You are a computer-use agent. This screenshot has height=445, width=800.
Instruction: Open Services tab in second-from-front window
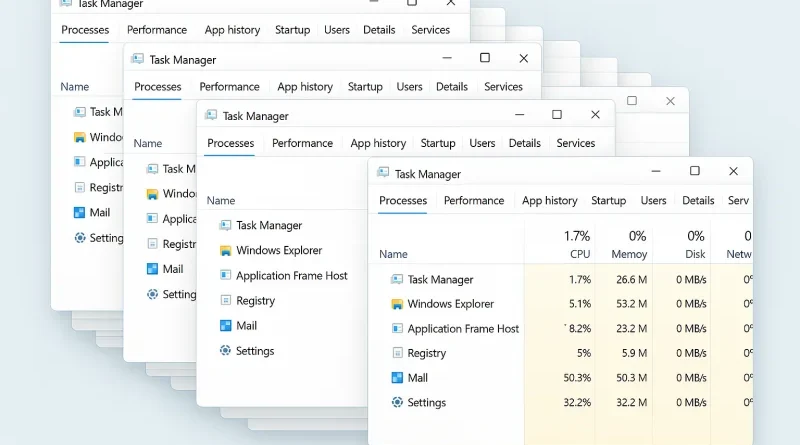tap(576, 143)
